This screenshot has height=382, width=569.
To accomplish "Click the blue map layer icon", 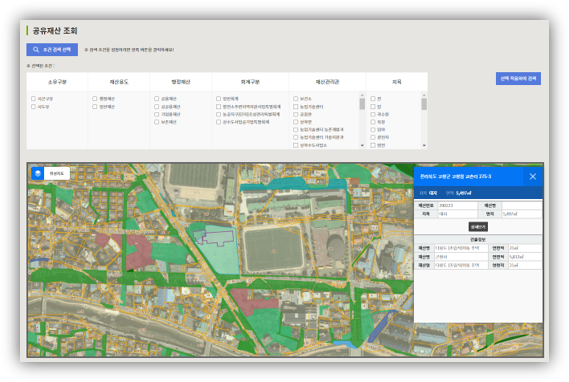I will click(38, 173).
